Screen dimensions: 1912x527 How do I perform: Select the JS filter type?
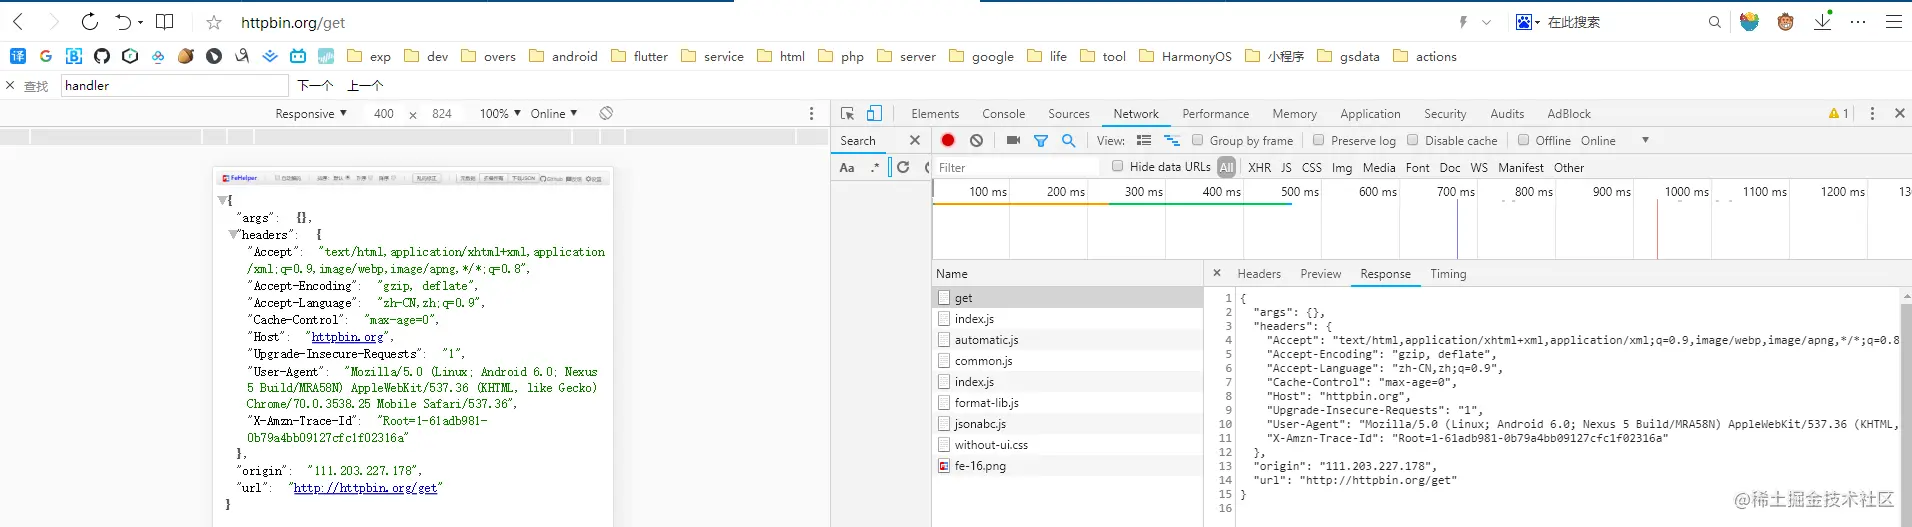1286,167
